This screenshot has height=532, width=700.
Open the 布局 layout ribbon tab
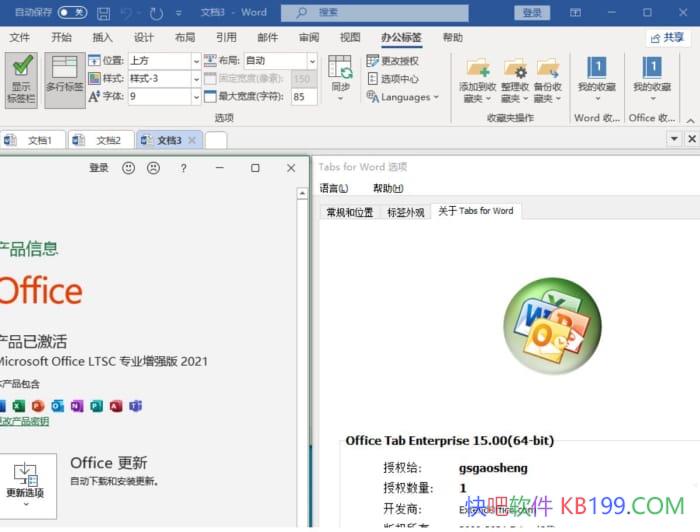tap(185, 37)
